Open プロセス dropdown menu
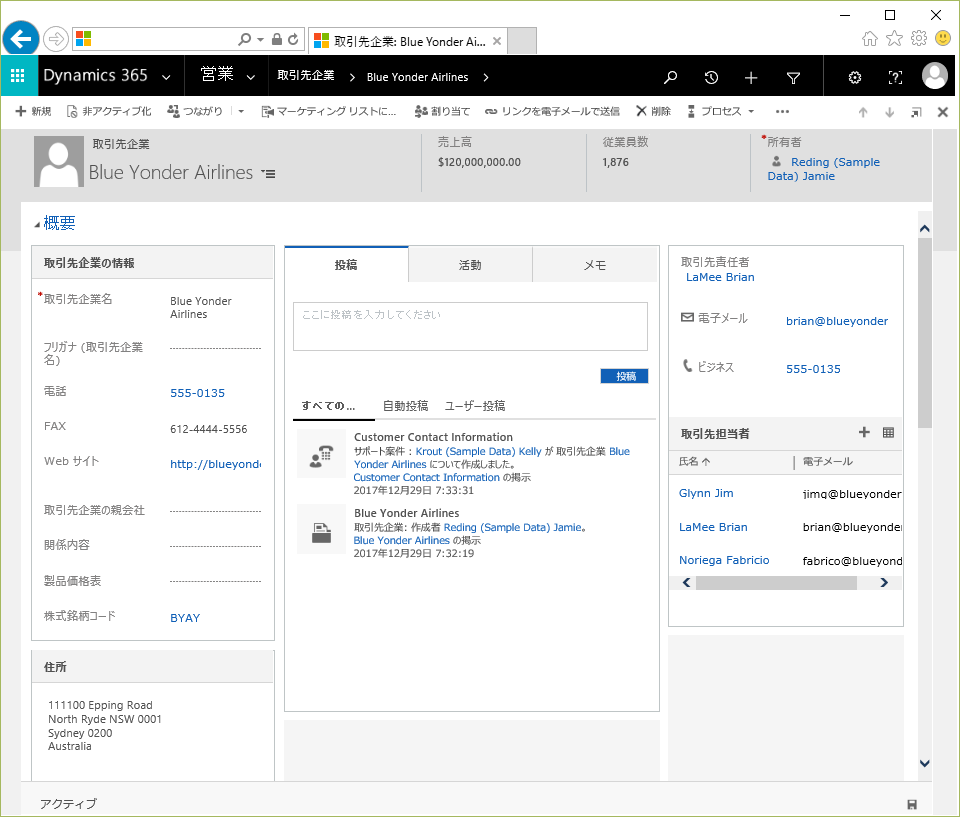This screenshot has width=960, height=817. pos(721,111)
